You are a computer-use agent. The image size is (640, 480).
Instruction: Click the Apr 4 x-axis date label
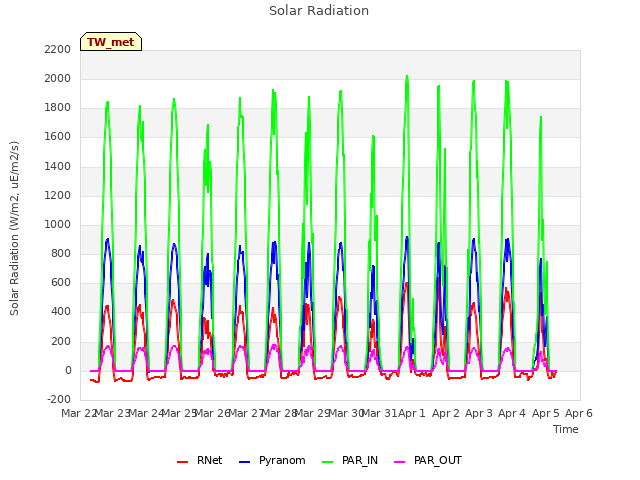pyautogui.click(x=512, y=413)
